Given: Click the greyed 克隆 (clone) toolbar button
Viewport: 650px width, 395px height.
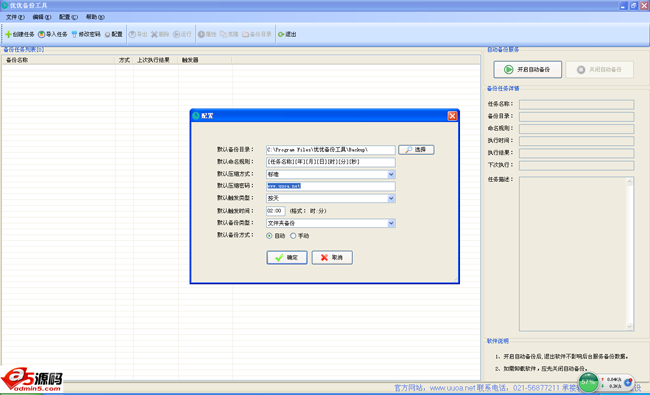Looking at the screenshot, I should pyautogui.click(x=229, y=34).
